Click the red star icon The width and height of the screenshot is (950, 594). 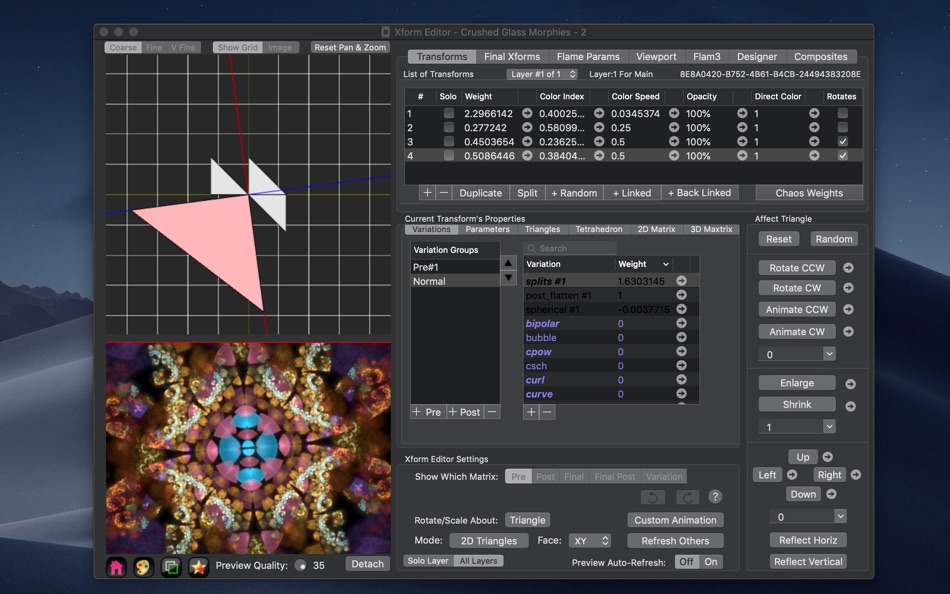[198, 567]
